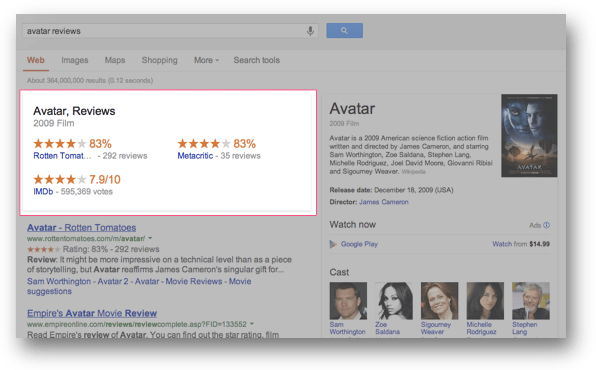Open the Metacritic rating link

point(195,156)
